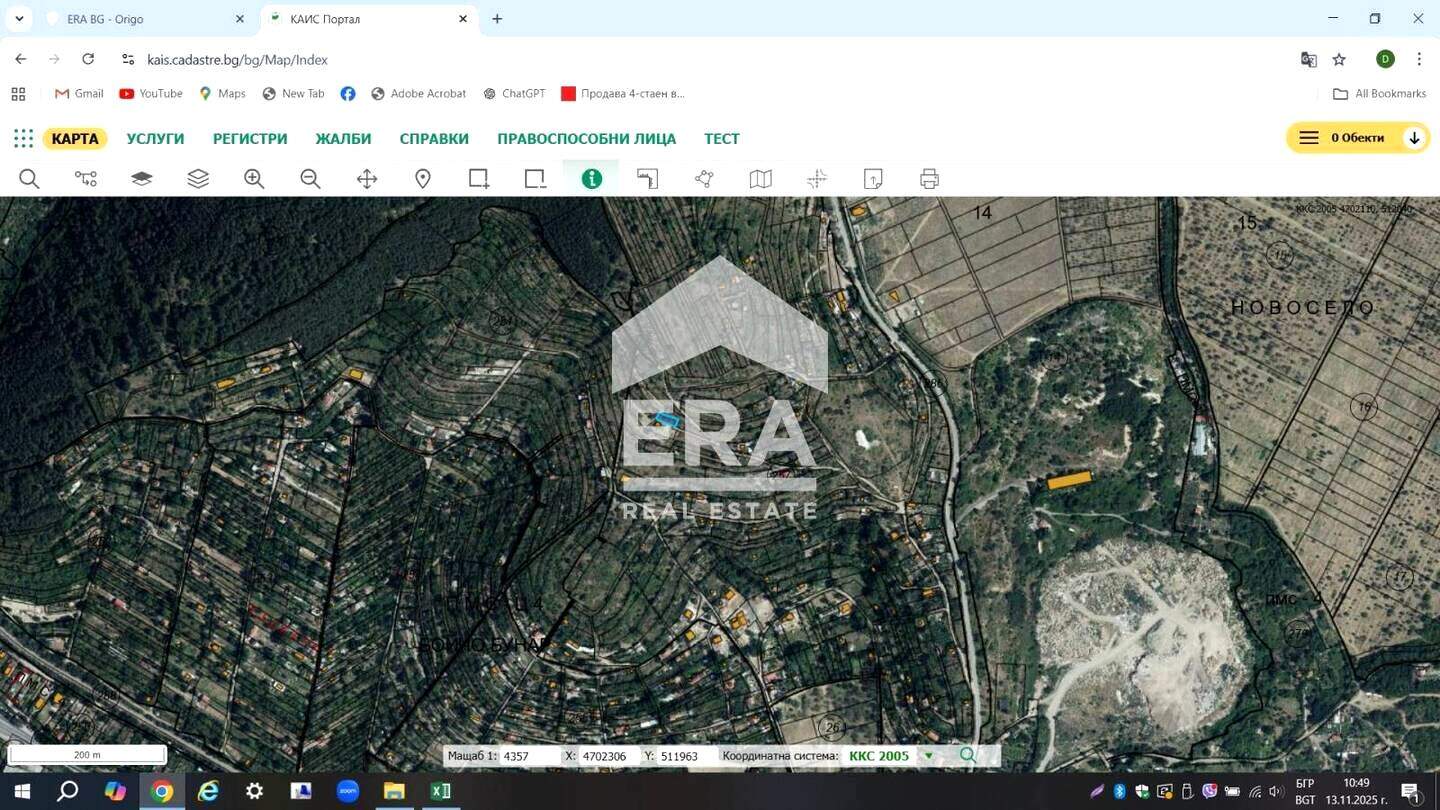Select the location pin tool
The height and width of the screenshot is (810, 1440).
tap(423, 179)
